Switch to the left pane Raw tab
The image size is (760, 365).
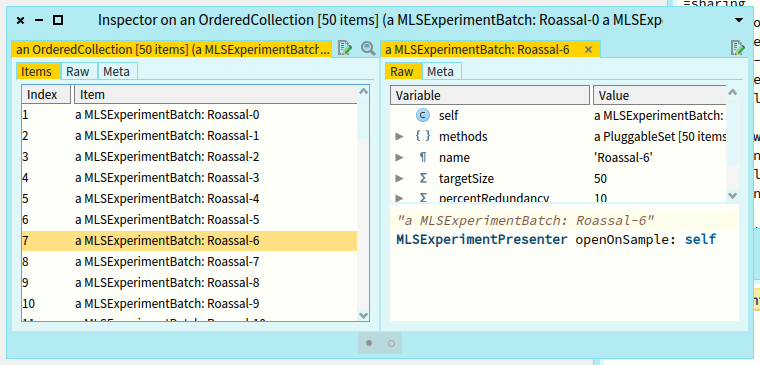pyautogui.click(x=78, y=72)
